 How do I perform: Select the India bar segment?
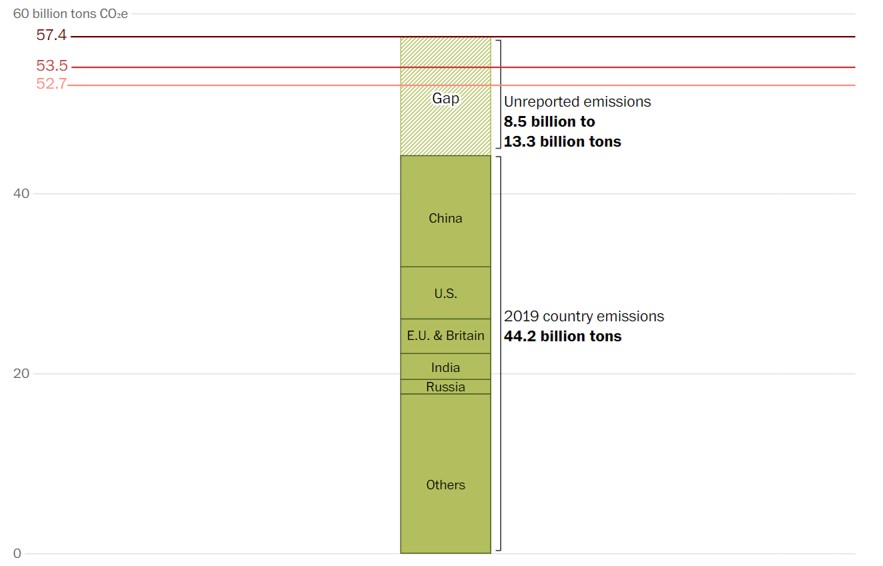tap(445, 367)
